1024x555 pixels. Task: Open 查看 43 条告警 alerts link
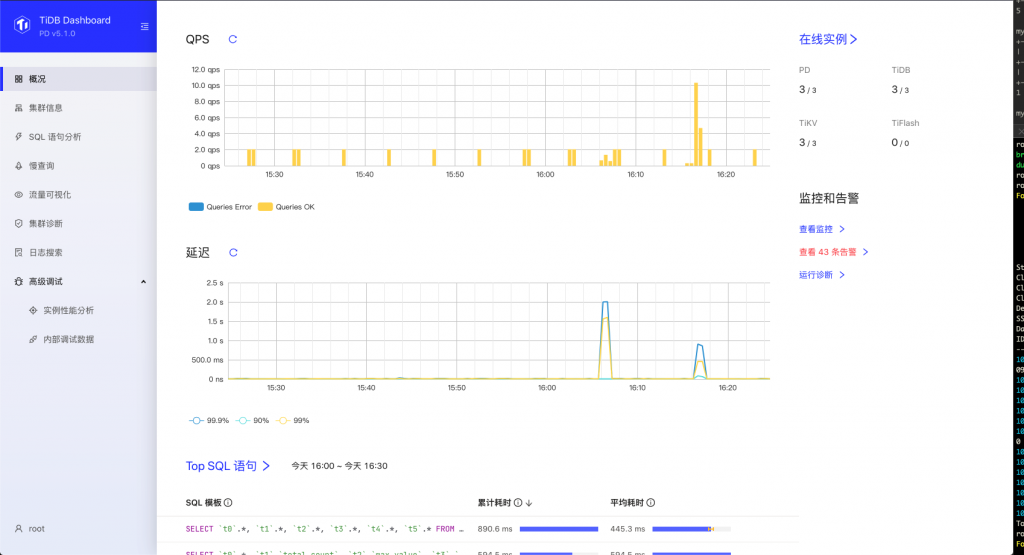pyautogui.click(x=834, y=252)
